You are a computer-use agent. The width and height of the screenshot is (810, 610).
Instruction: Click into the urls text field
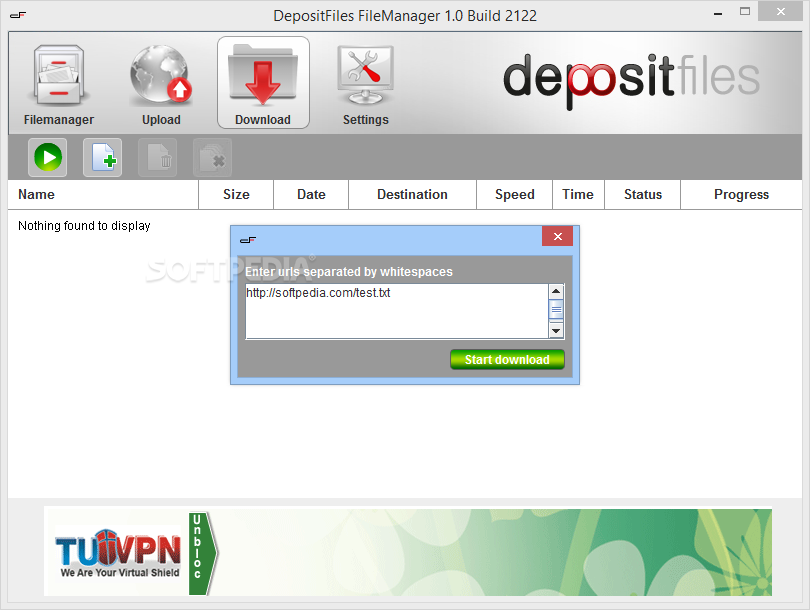(x=397, y=311)
